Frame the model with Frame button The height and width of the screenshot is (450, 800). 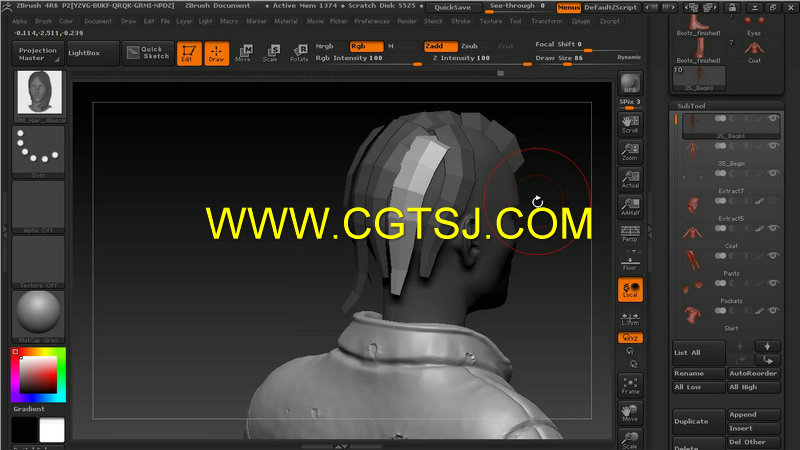[x=630, y=386]
